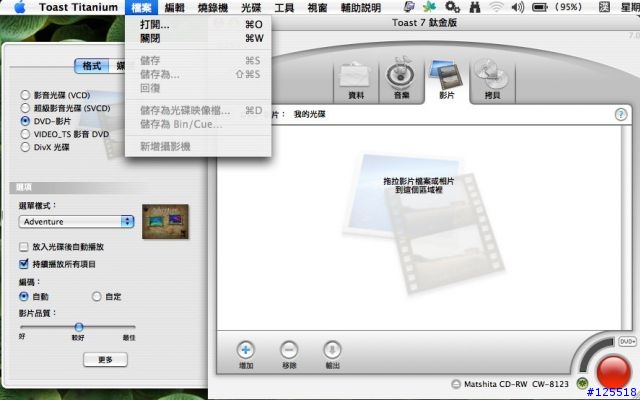
Task: Select the Video tab filmstrip icon
Action: 446,73
